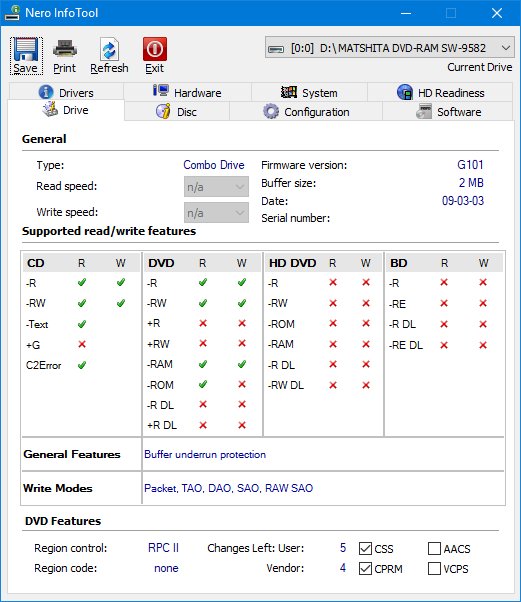
Task: Click the HD DVD -RAM write cross mark
Action: coord(366,344)
